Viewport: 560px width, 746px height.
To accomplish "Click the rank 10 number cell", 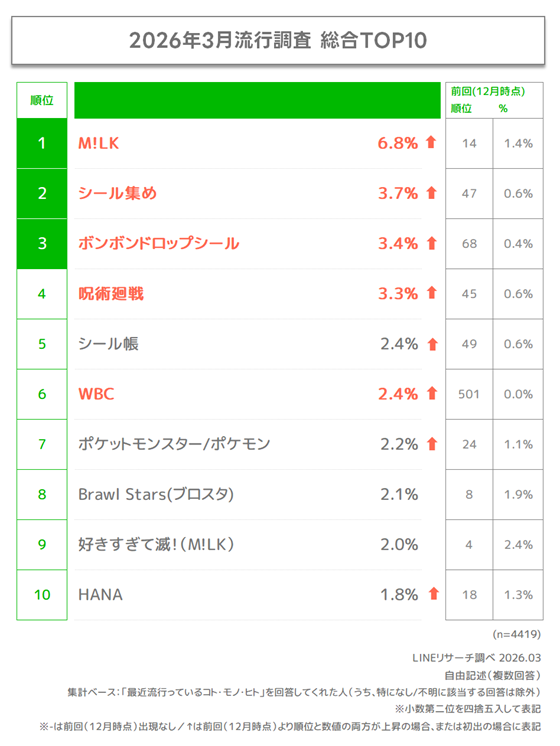I will [42, 595].
